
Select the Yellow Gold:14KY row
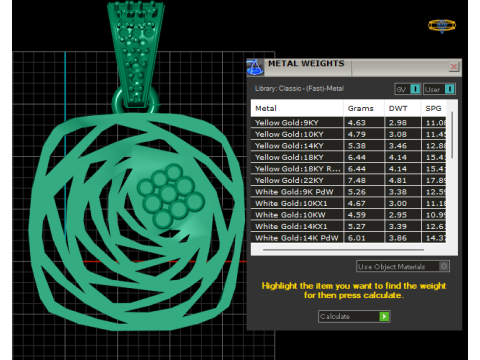click(349, 146)
